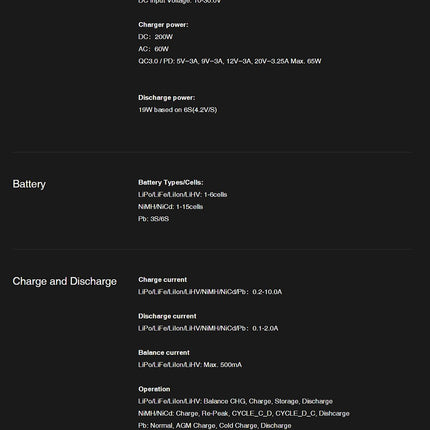The width and height of the screenshot is (430, 430).
Task: Select the LiPo/LiFe/LiIon/LiHV 1-6cells line
Action: [183, 195]
